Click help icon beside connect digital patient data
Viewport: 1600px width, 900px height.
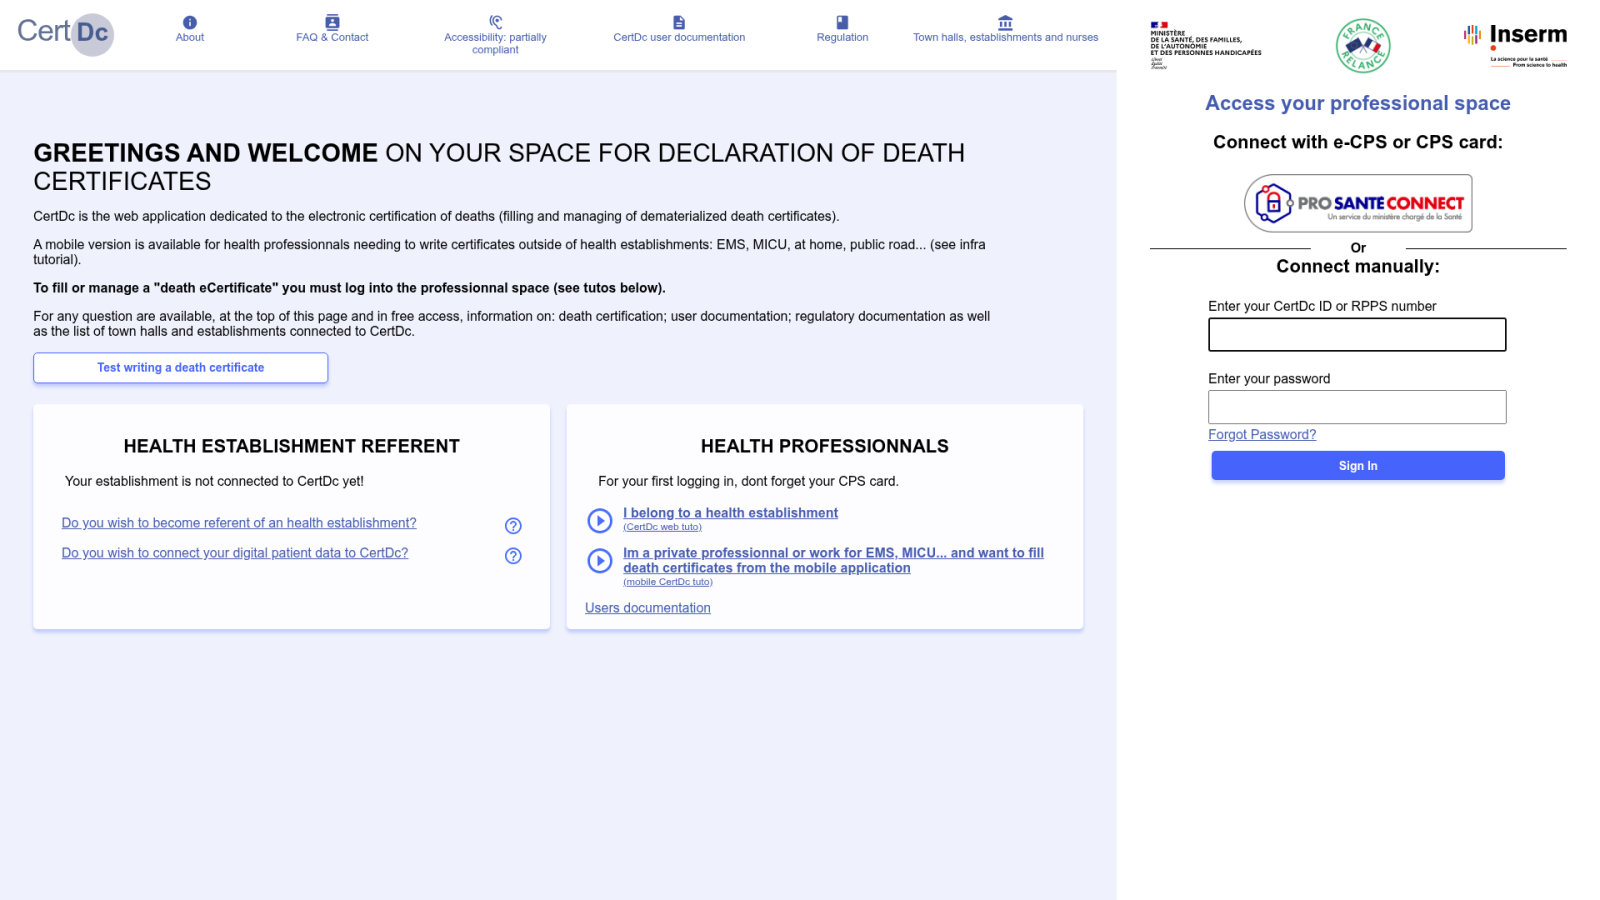point(513,556)
